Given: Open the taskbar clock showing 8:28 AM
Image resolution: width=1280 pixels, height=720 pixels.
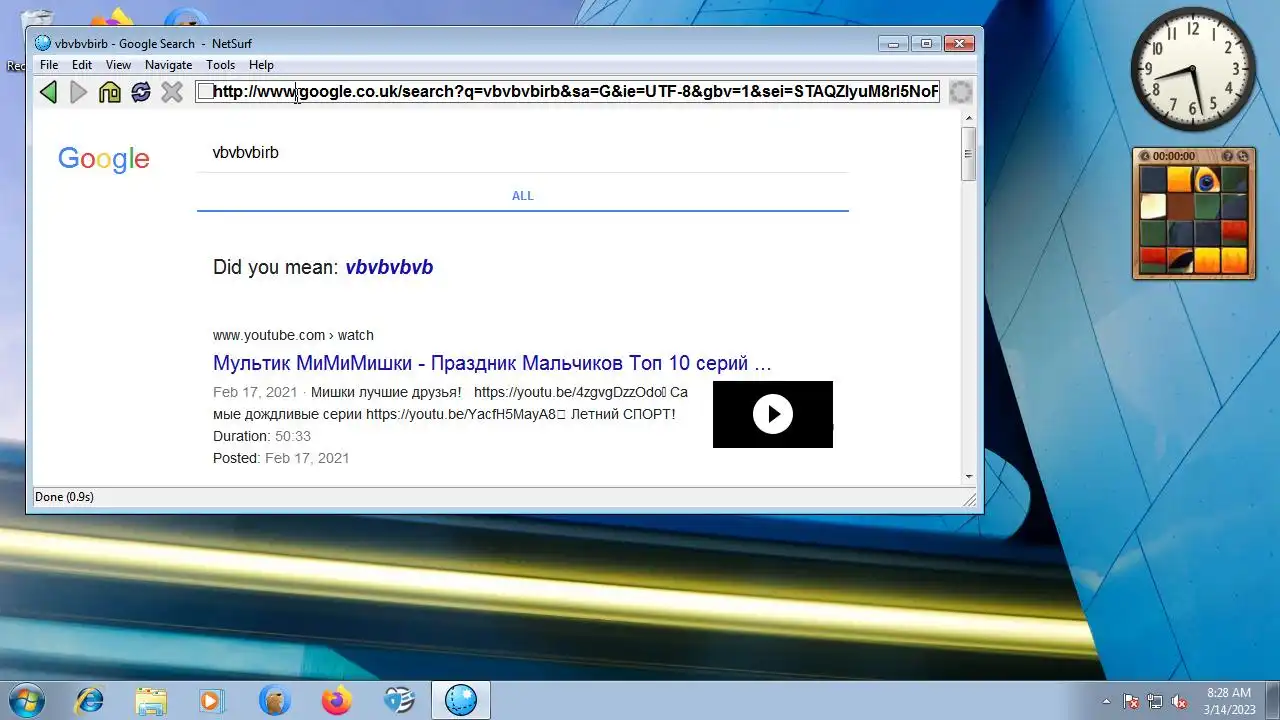Looking at the screenshot, I should [1229, 701].
